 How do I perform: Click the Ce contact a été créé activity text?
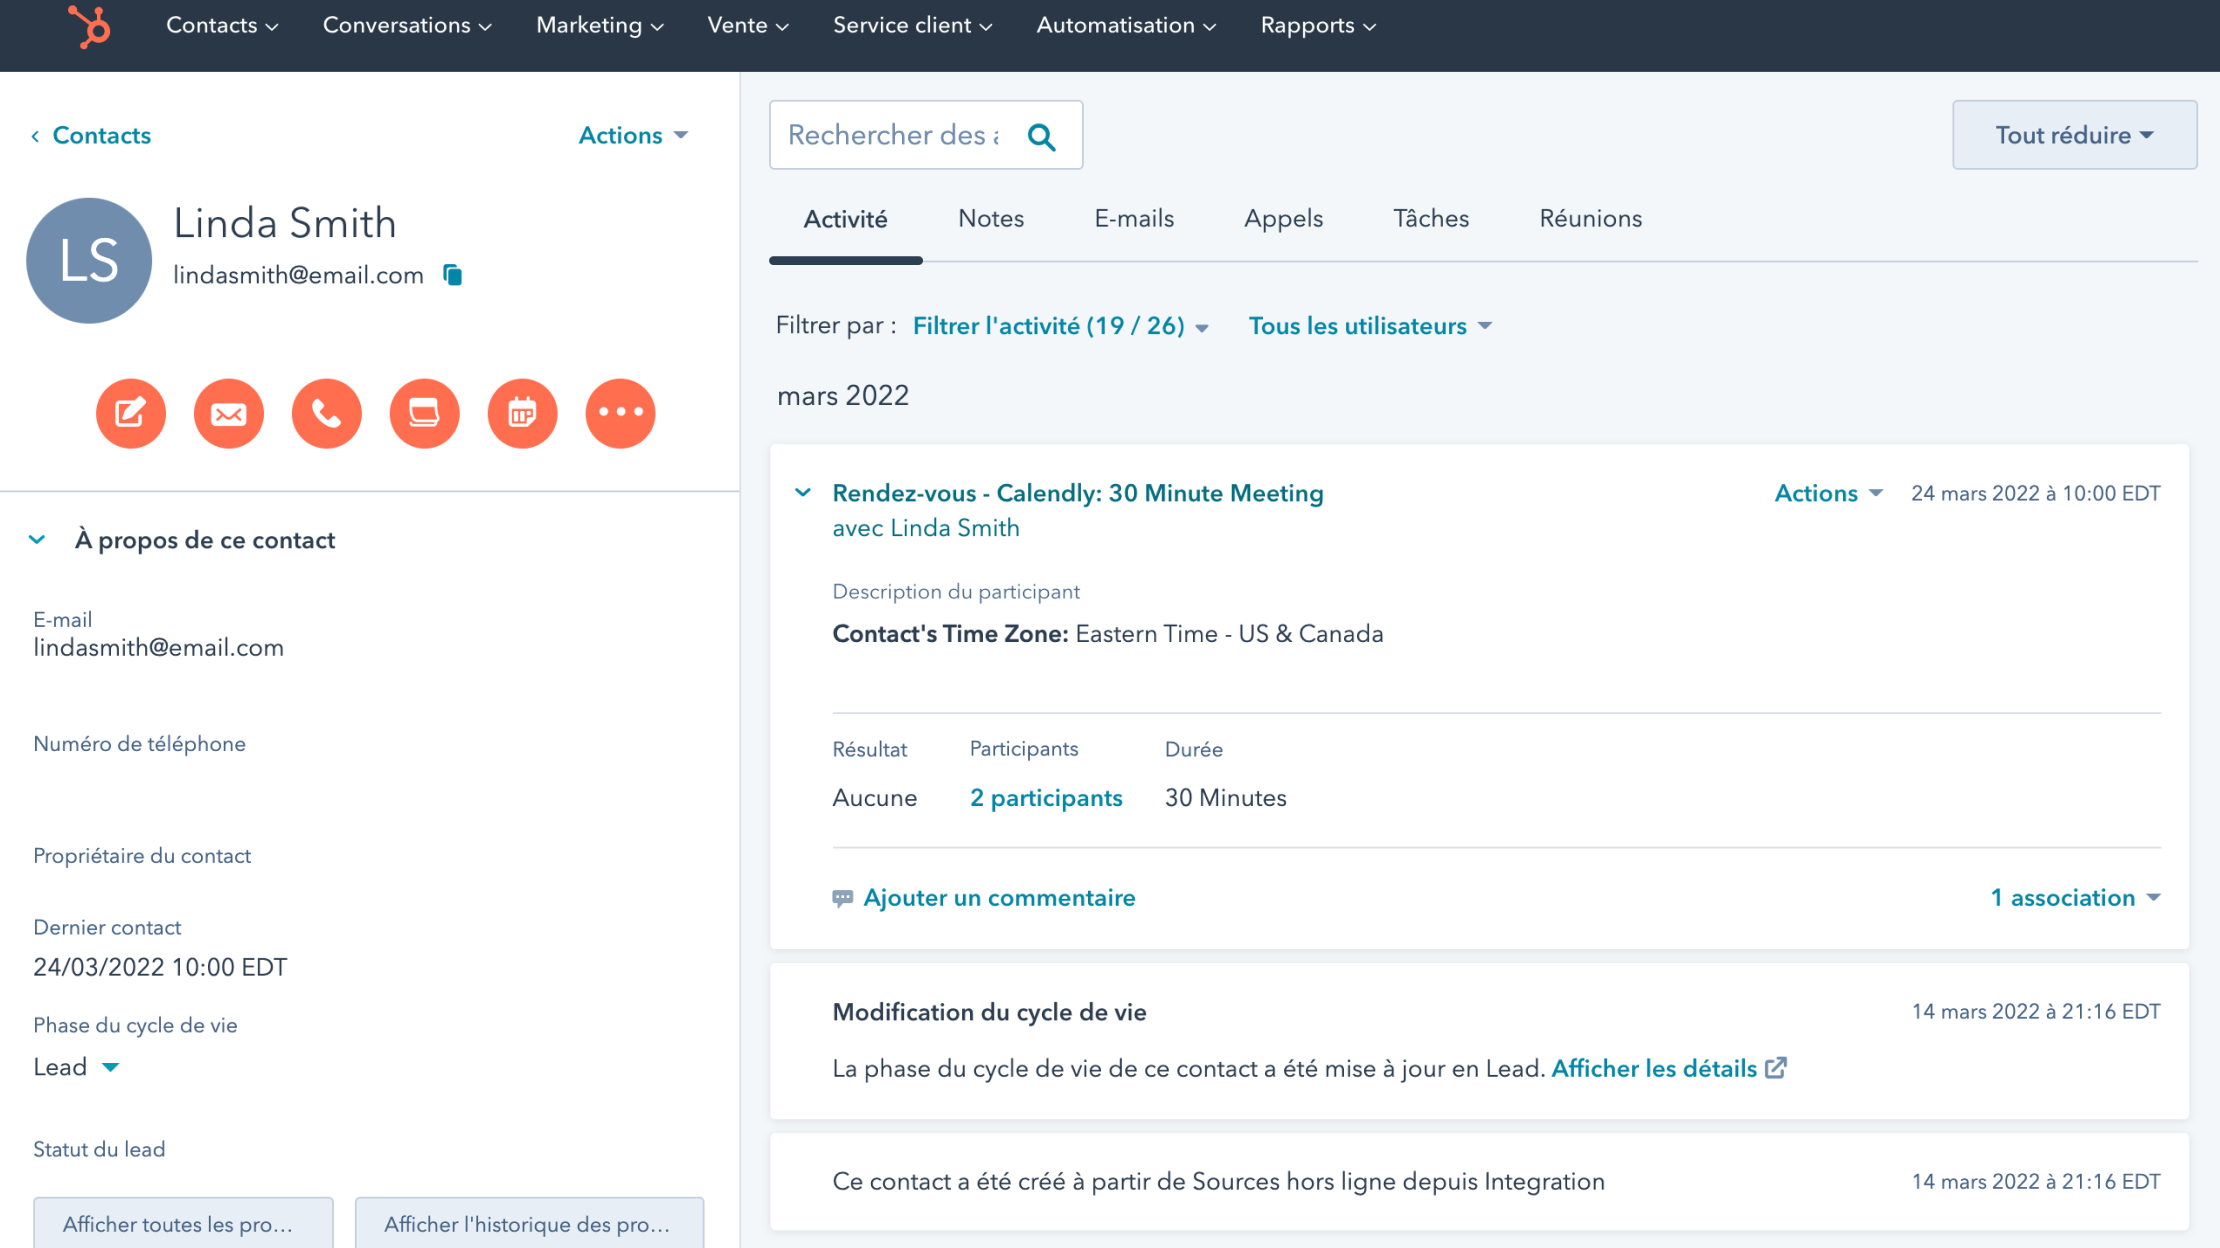[x=1218, y=1182]
